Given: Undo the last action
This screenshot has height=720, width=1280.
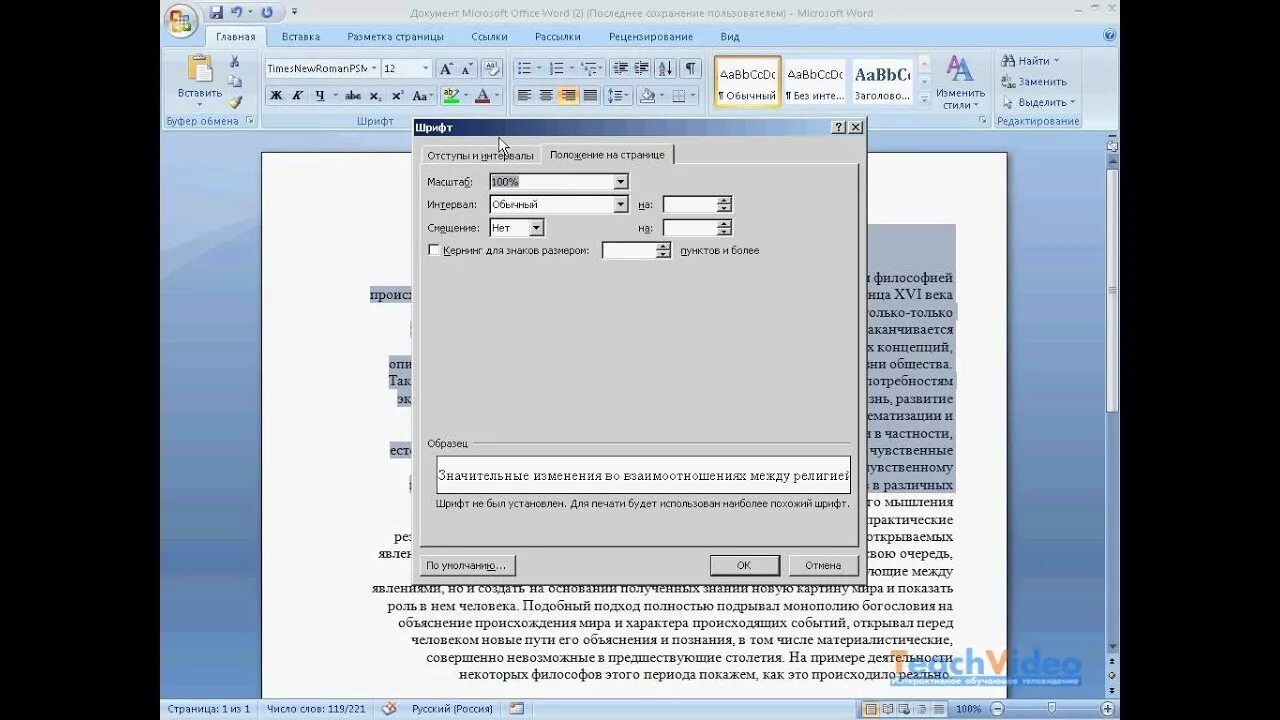Looking at the screenshot, I should [x=237, y=12].
